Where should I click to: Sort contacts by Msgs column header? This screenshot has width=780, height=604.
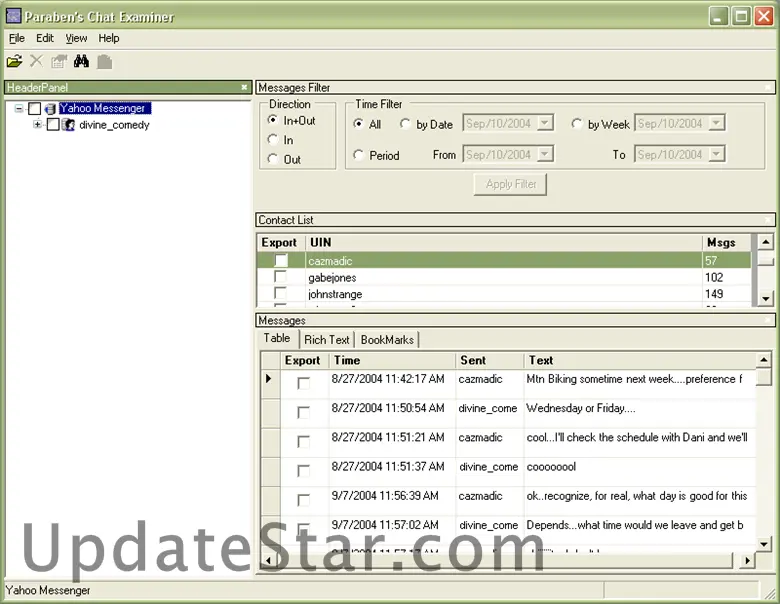pos(726,242)
